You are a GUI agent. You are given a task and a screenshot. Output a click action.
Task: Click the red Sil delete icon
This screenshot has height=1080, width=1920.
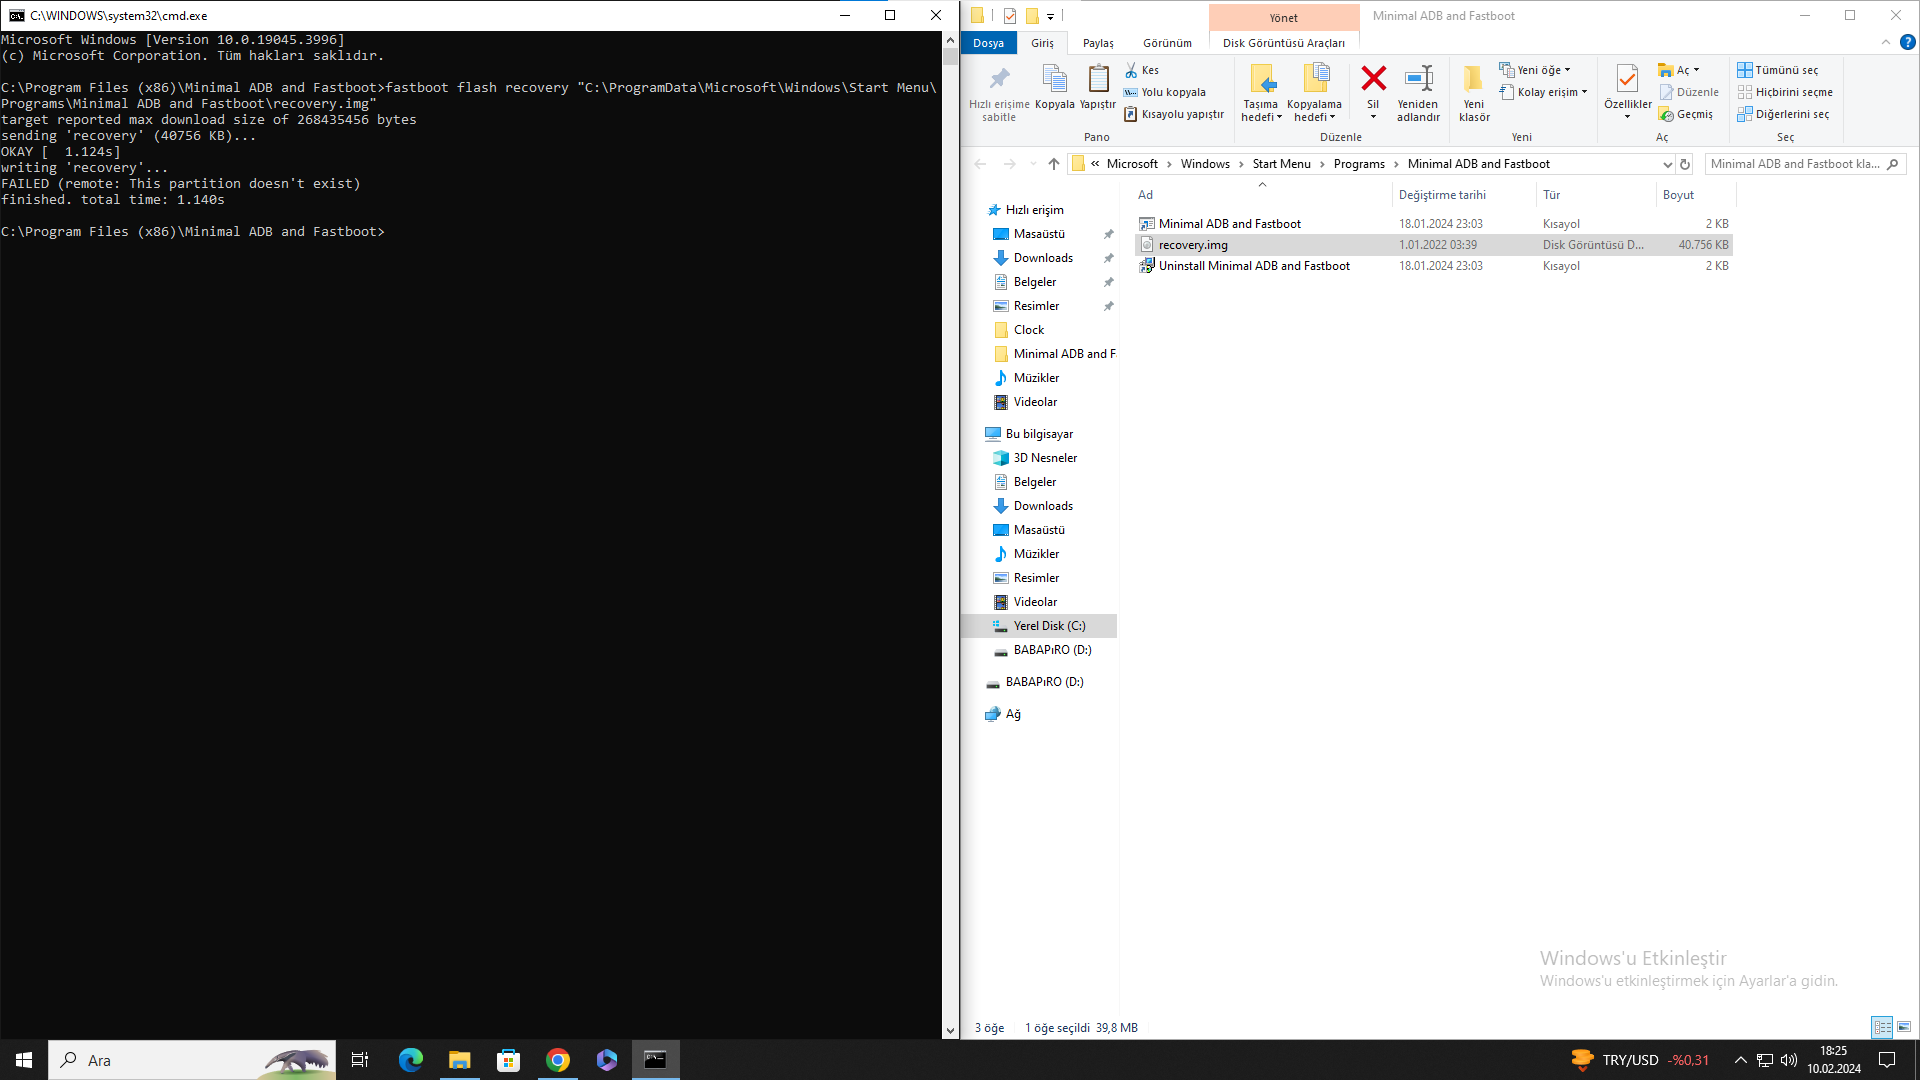[1373, 79]
